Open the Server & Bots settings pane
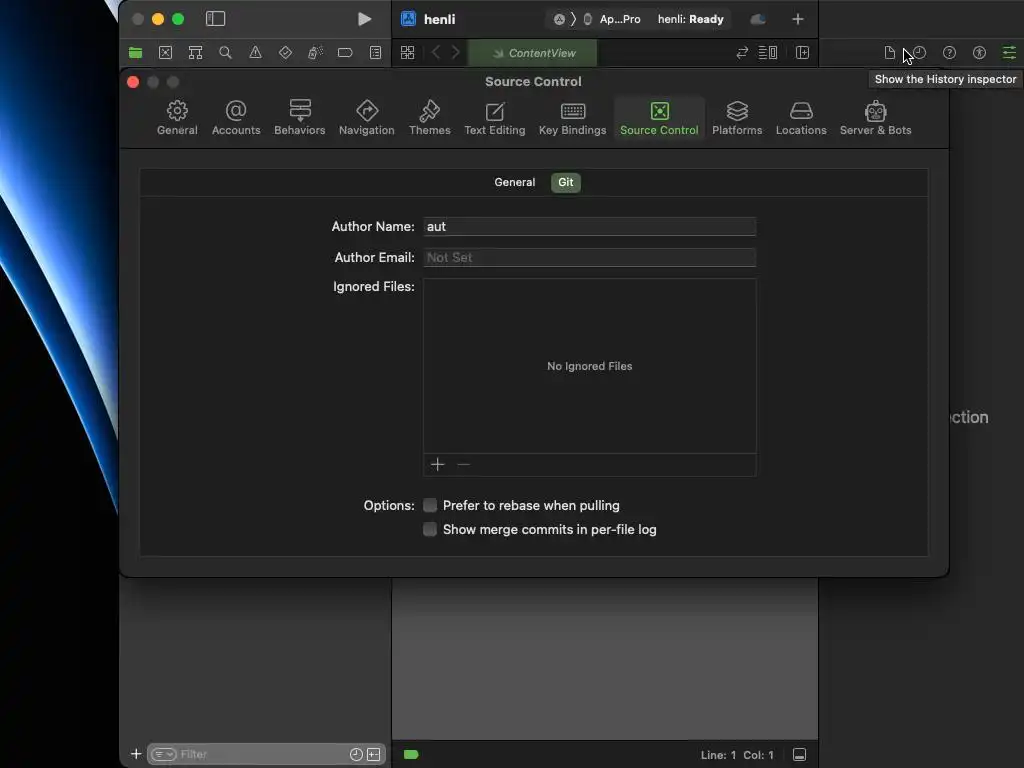 tap(875, 118)
